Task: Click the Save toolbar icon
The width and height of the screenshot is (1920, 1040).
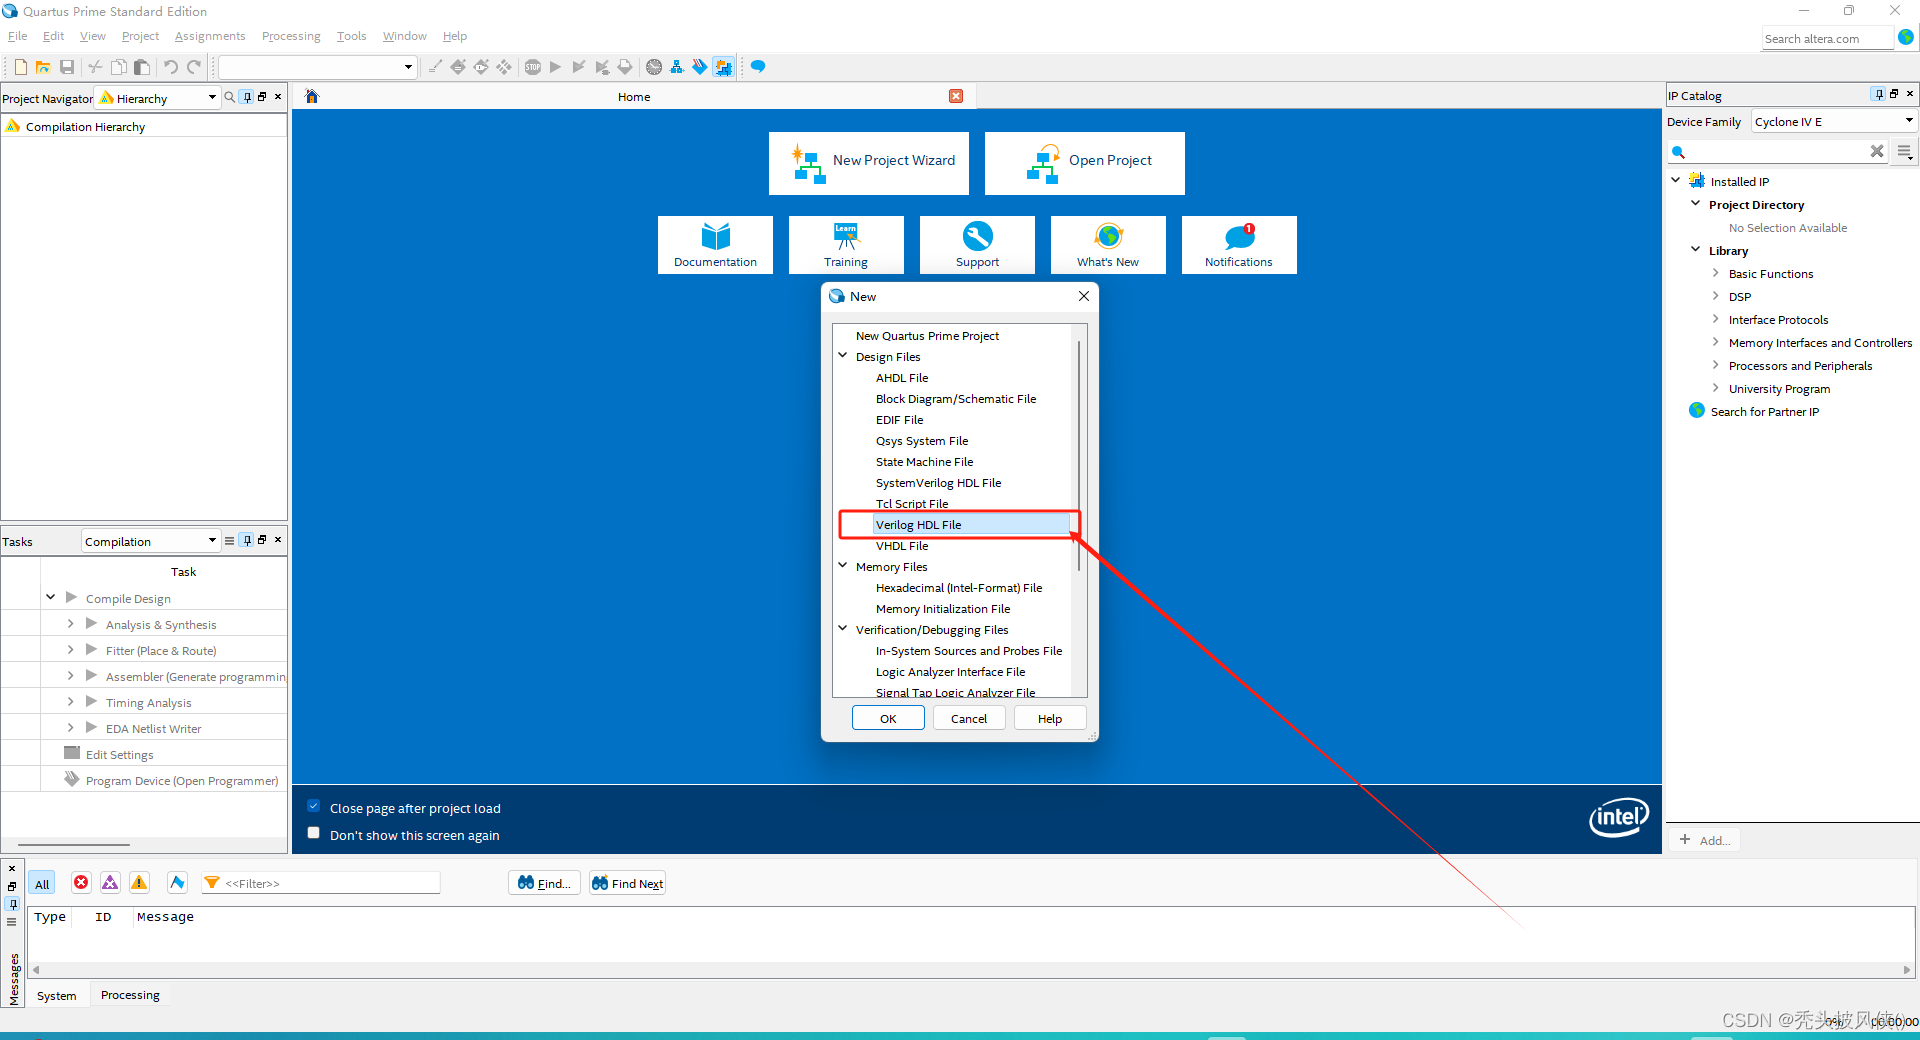Action: point(67,67)
